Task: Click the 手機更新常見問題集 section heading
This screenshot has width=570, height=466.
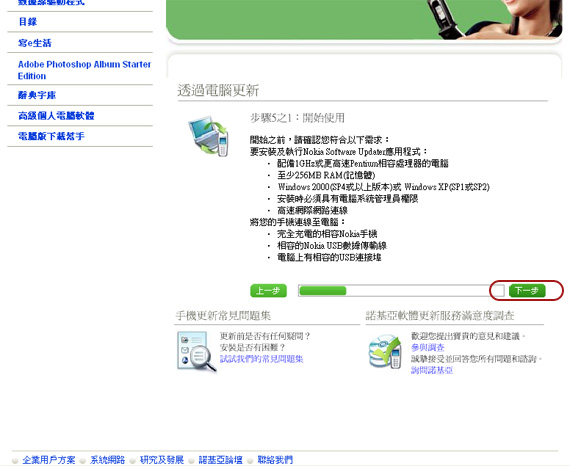Action: point(223,316)
